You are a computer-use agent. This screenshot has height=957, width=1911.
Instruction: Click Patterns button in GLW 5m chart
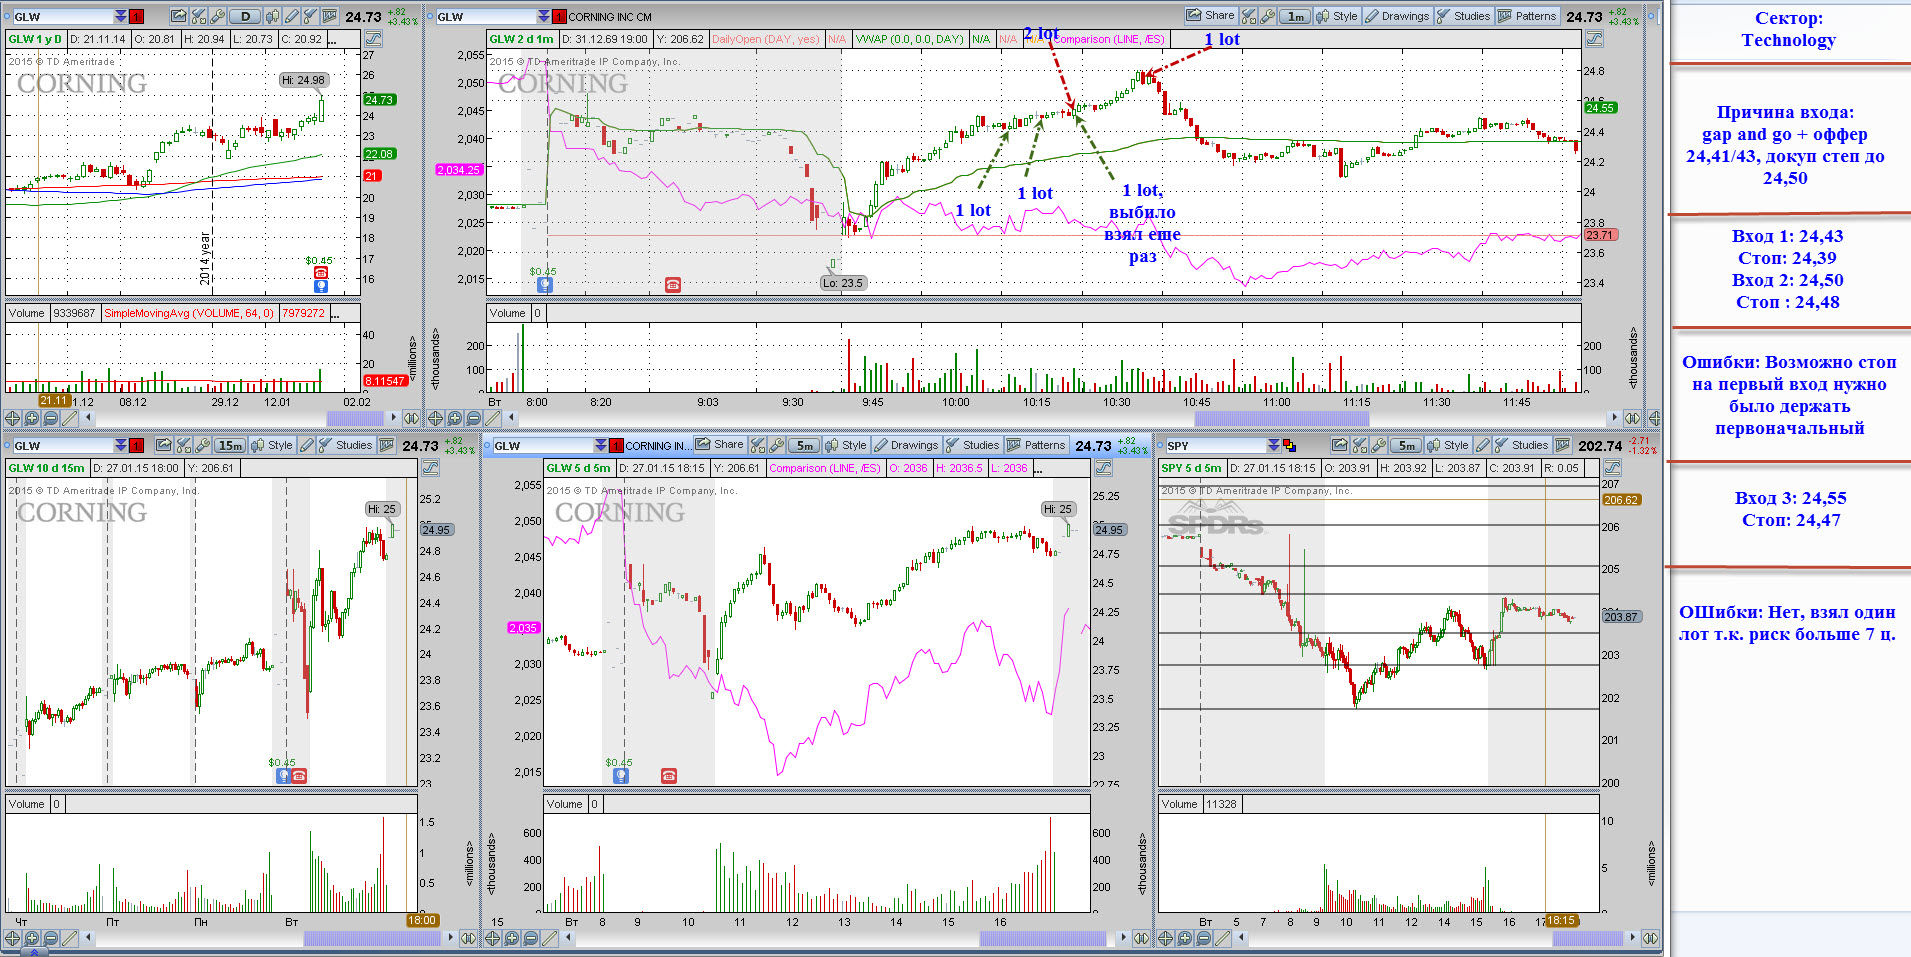click(1036, 445)
